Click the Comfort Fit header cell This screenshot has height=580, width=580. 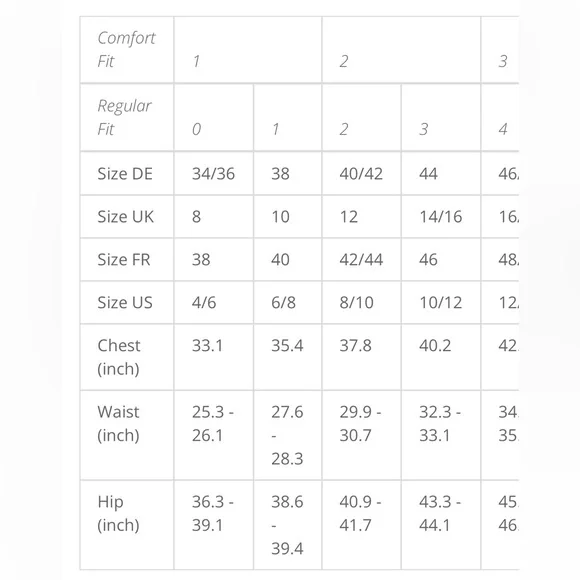click(127, 50)
